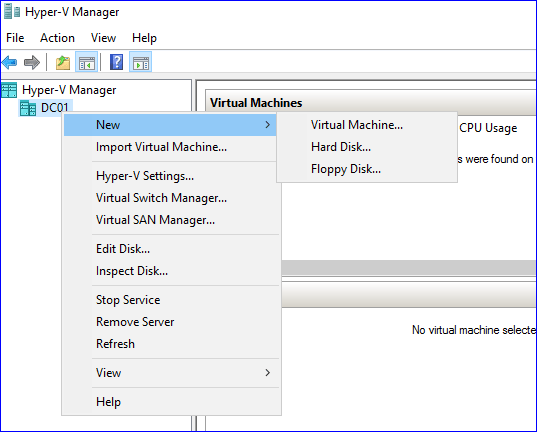The image size is (537, 432).
Task: Click the Forward arrow toolbar icon
Action: point(32,63)
